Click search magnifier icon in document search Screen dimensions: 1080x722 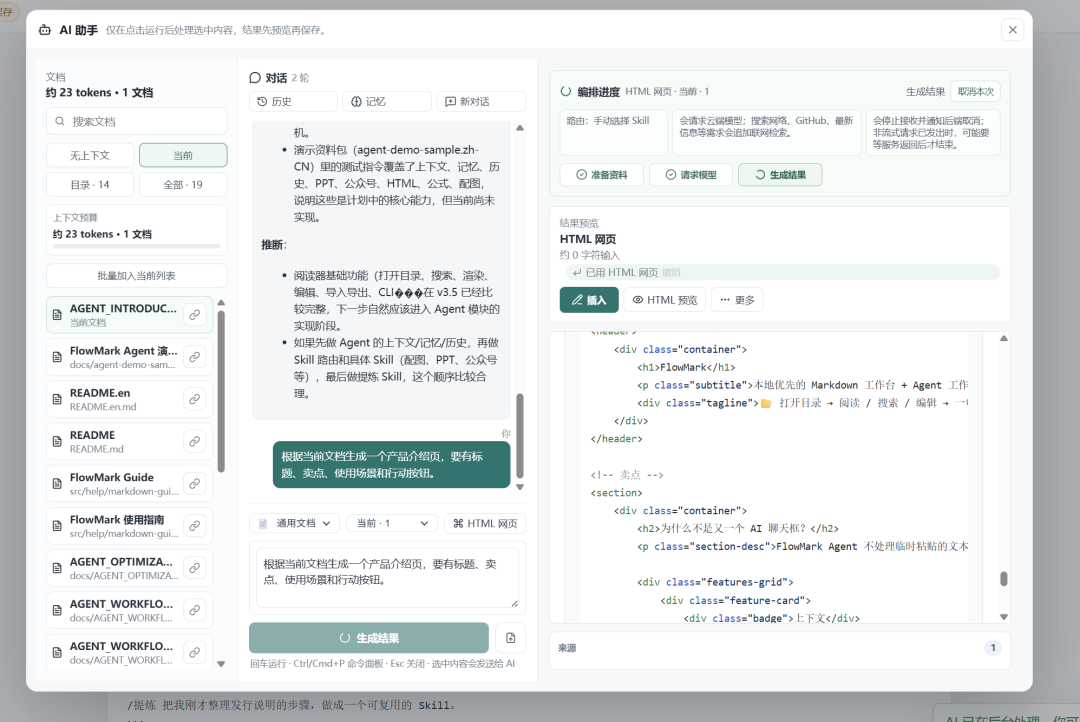pyautogui.click(x=59, y=121)
